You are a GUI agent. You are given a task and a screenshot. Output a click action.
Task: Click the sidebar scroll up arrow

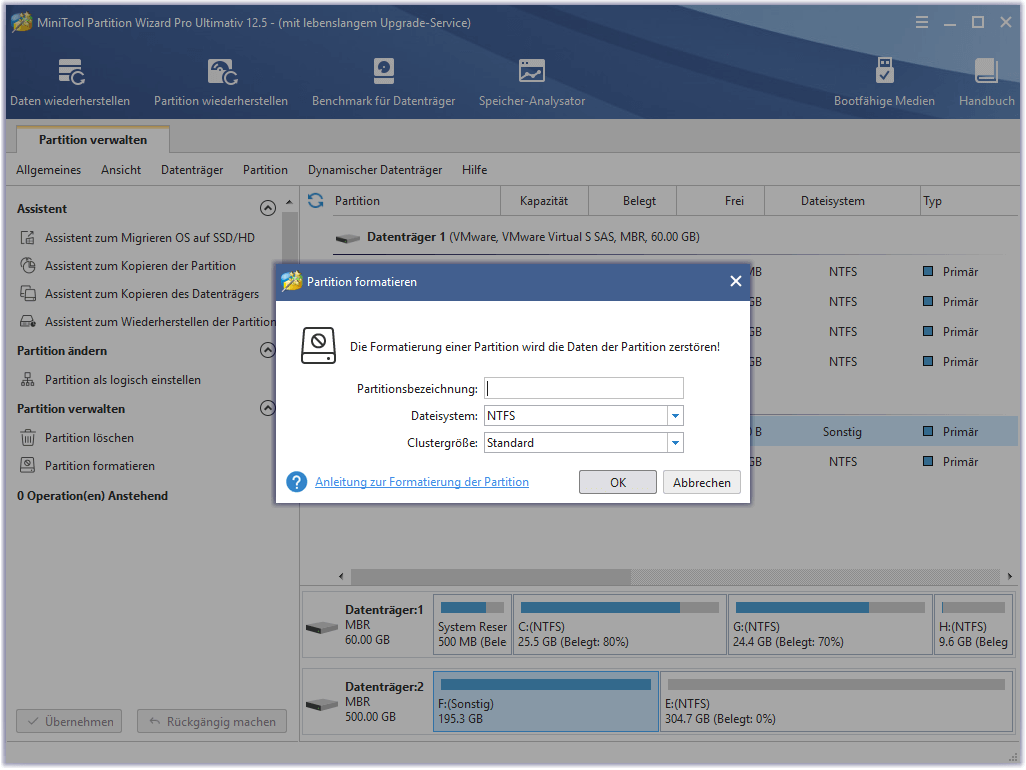click(x=289, y=202)
